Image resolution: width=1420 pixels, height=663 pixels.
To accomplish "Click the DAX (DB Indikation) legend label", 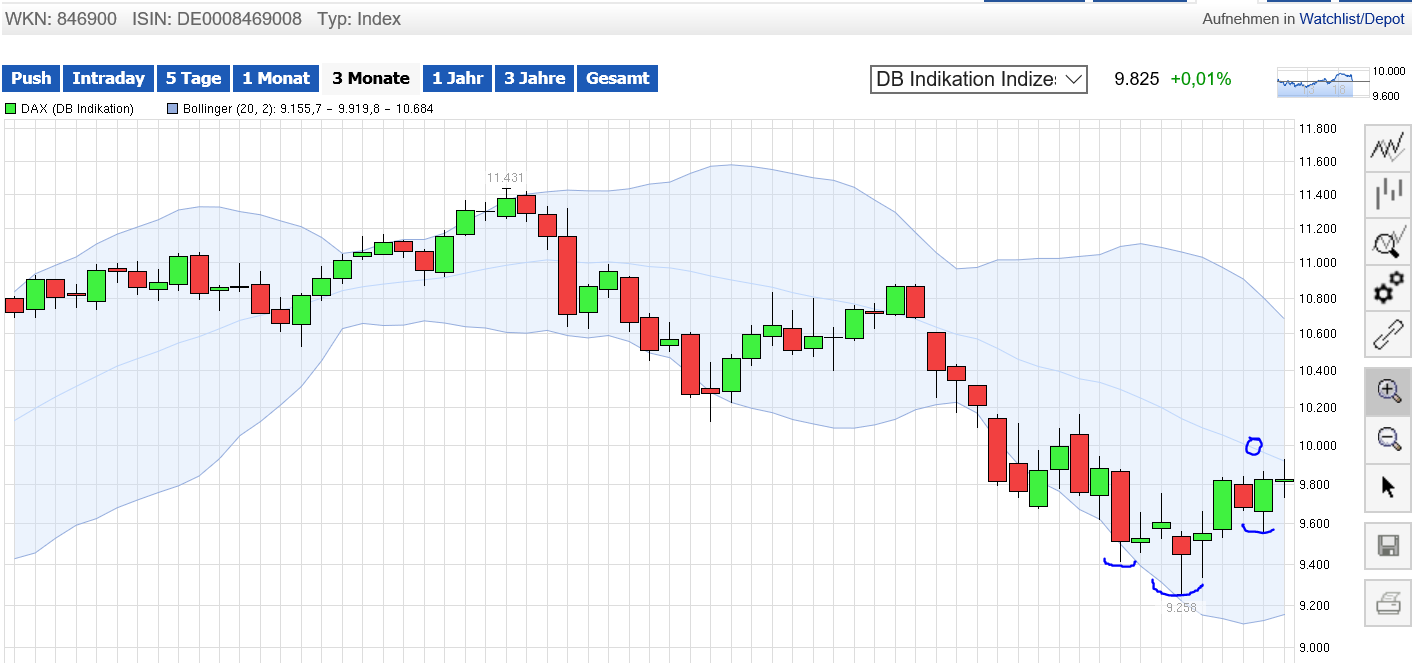I will tap(77, 108).
